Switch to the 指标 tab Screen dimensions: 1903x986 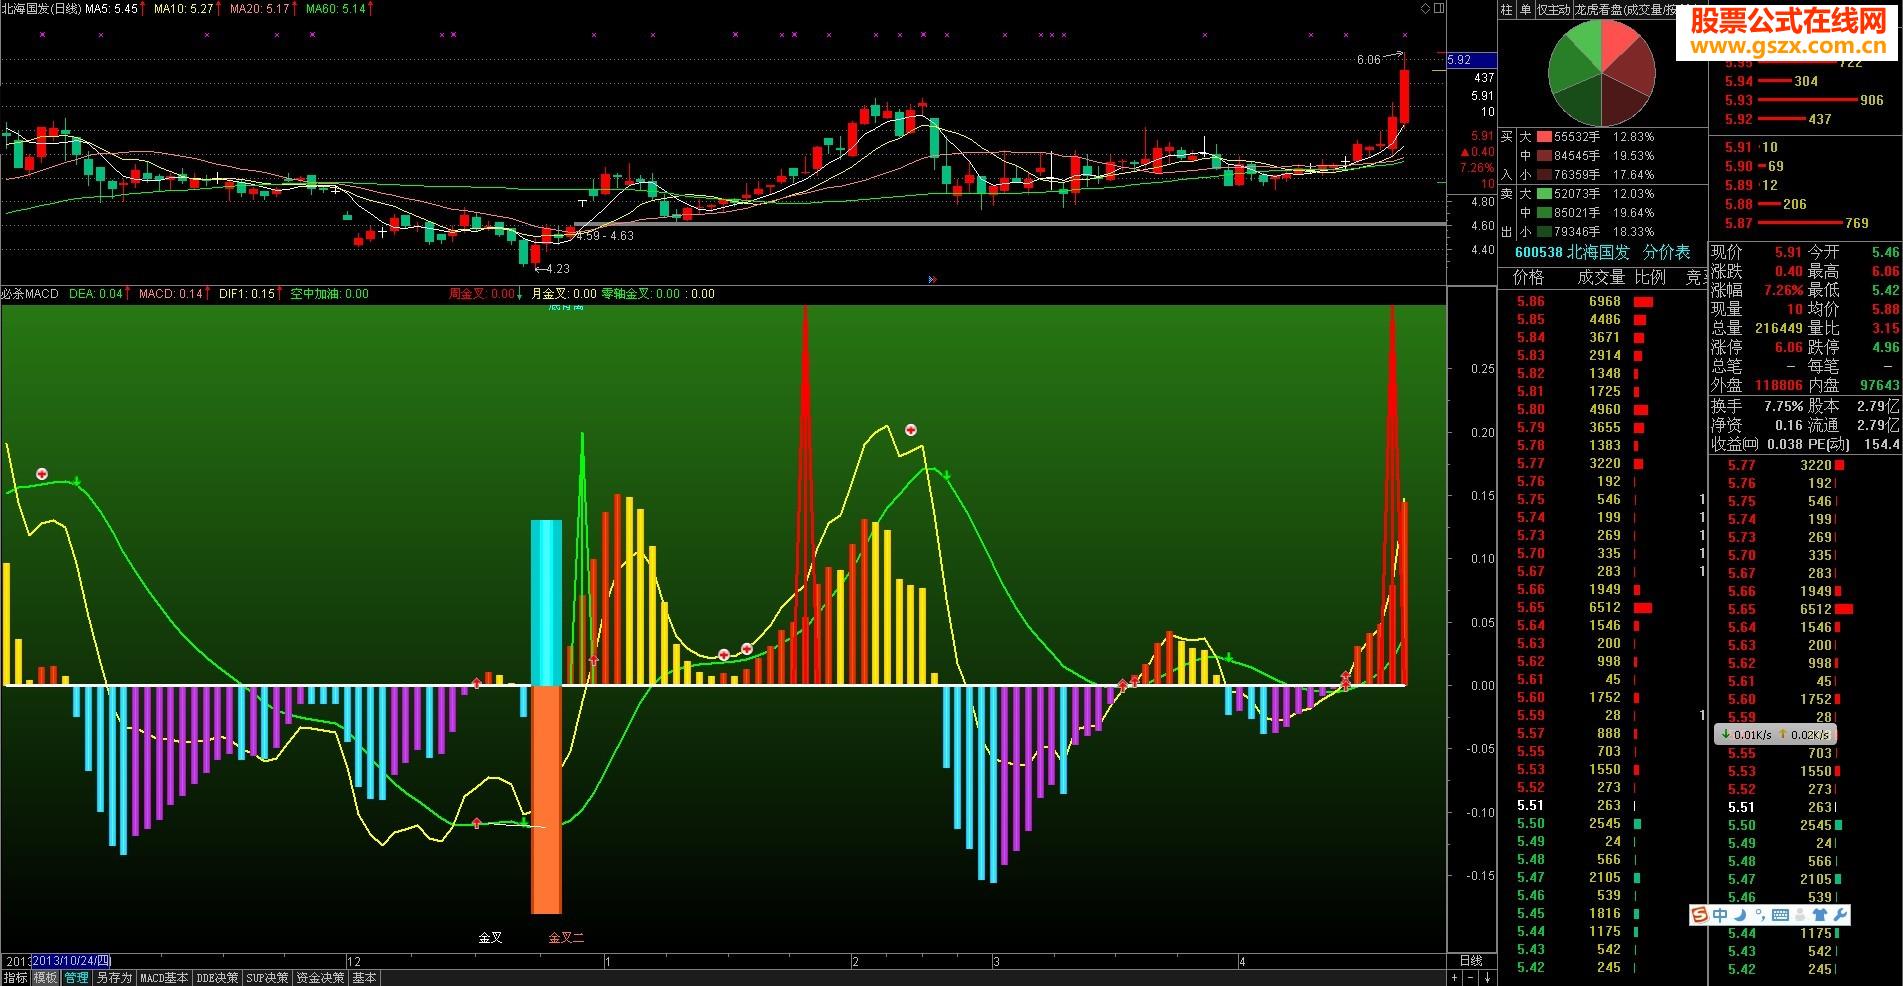(15, 978)
